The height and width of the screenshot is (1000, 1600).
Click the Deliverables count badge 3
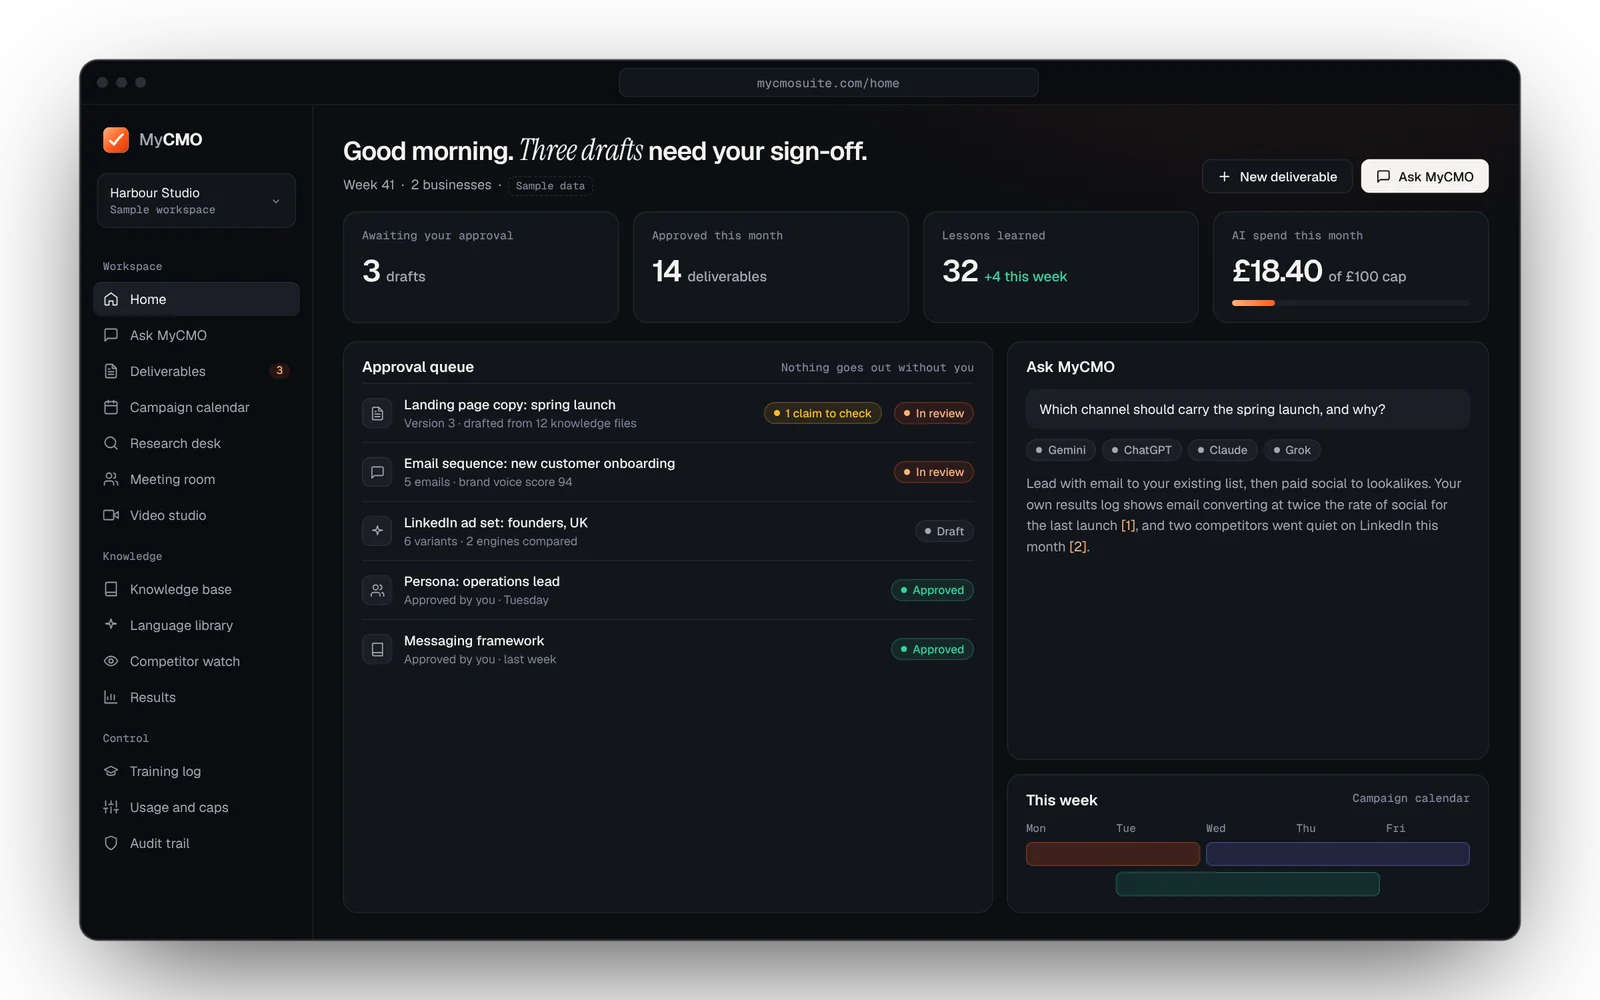coord(279,371)
